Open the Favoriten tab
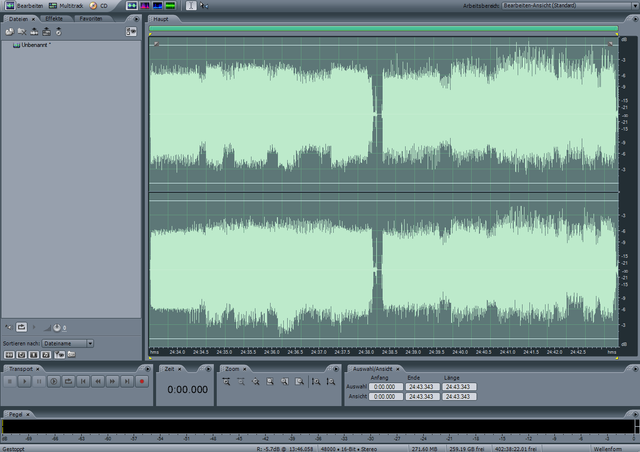Image resolution: width=640 pixels, height=452 pixels. tap(91, 19)
